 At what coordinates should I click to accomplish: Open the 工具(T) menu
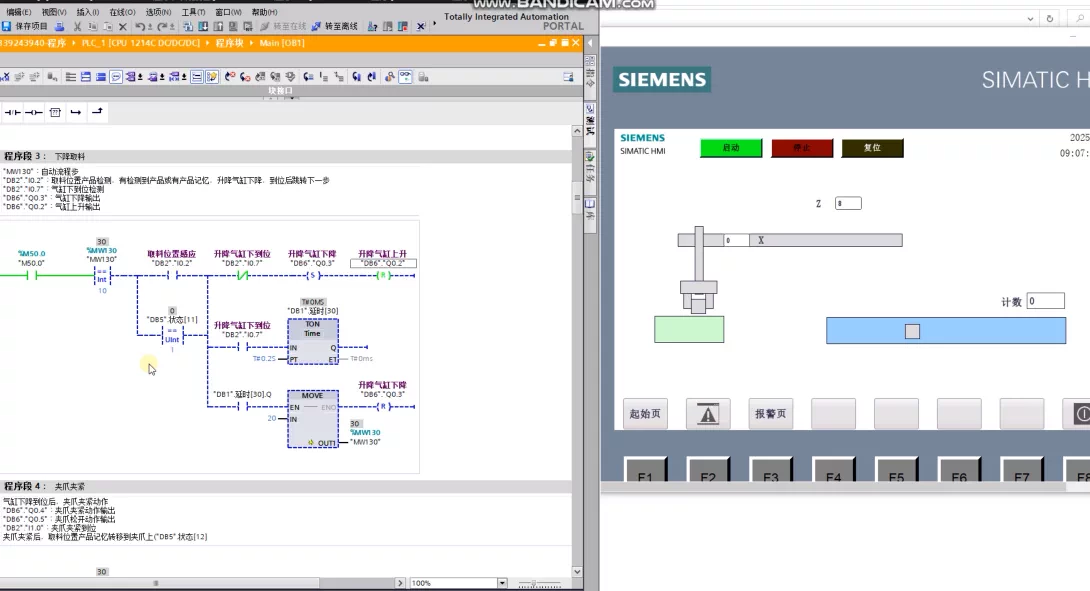tap(193, 12)
